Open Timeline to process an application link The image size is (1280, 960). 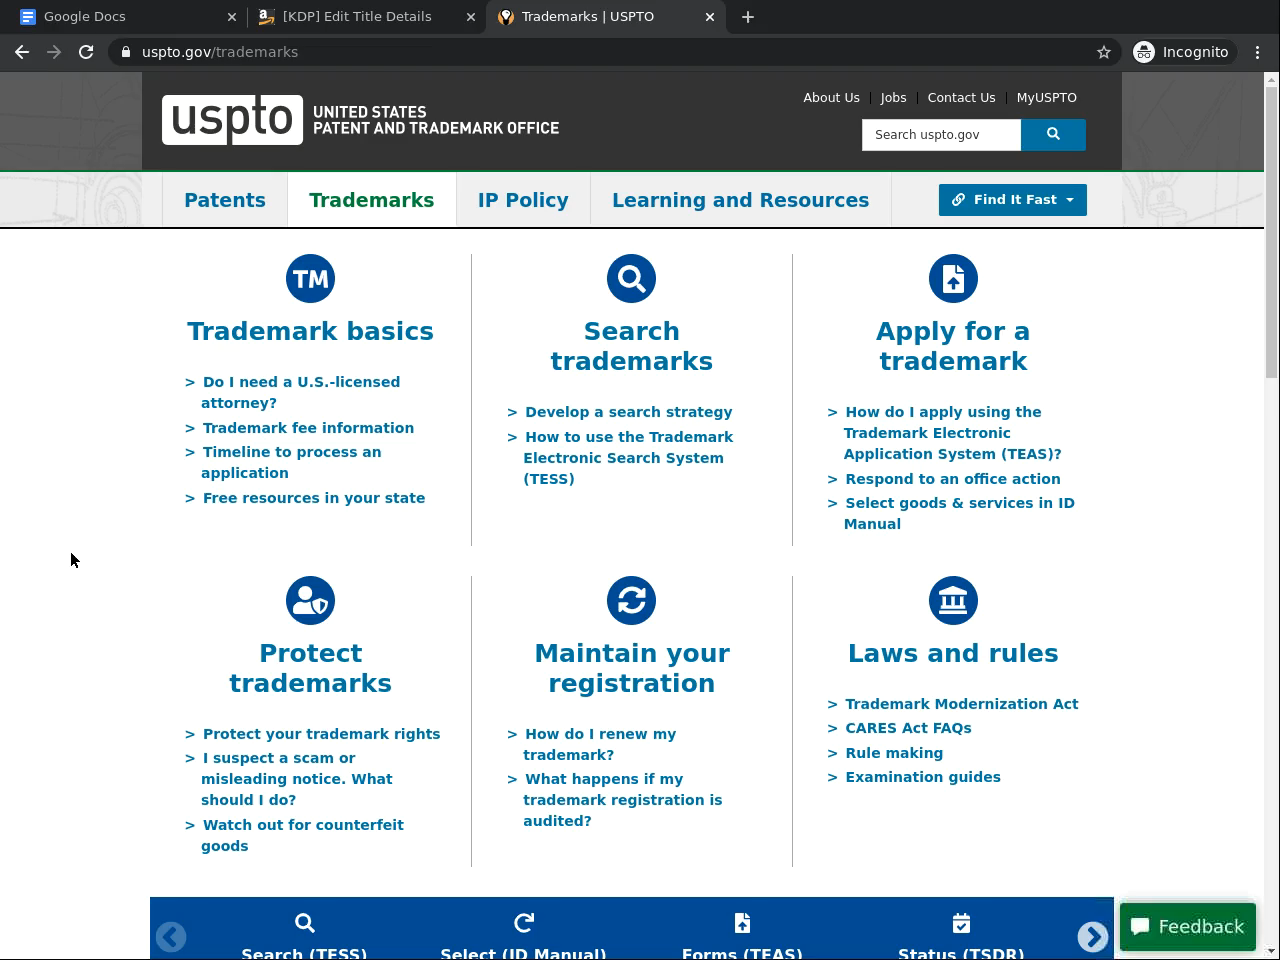291,462
